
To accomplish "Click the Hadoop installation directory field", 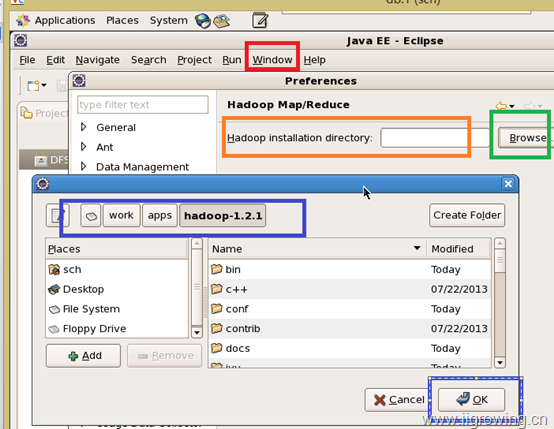I will [x=435, y=138].
